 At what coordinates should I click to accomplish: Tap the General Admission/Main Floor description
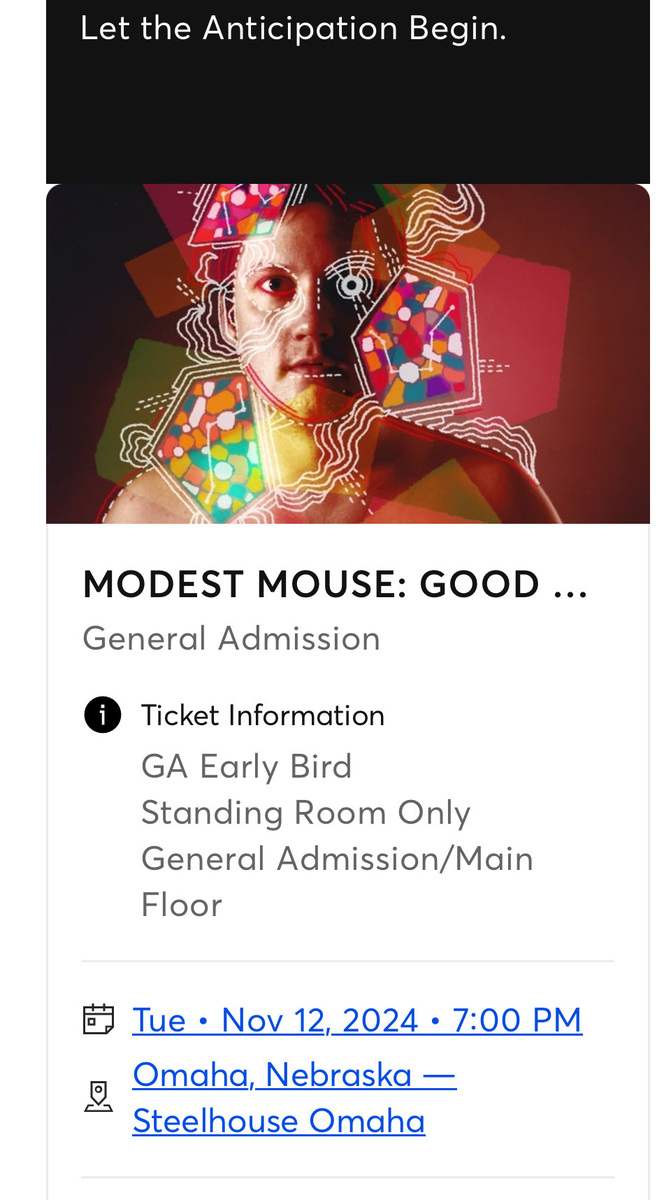pos(337,881)
